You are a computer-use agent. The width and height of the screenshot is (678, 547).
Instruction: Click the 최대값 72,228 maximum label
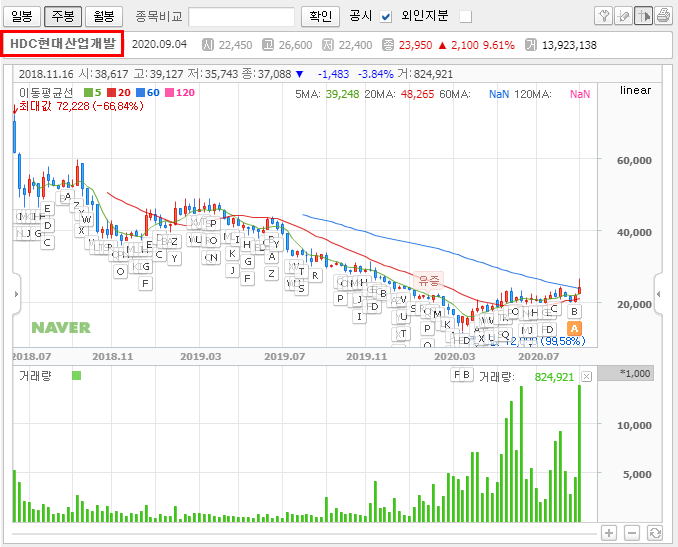point(81,106)
